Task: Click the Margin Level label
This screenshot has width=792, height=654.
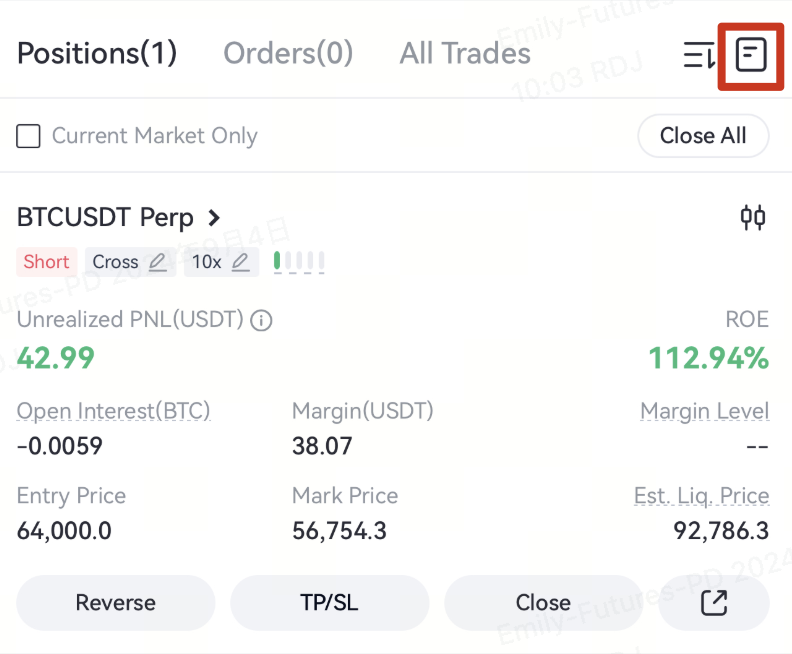Action: (x=704, y=411)
